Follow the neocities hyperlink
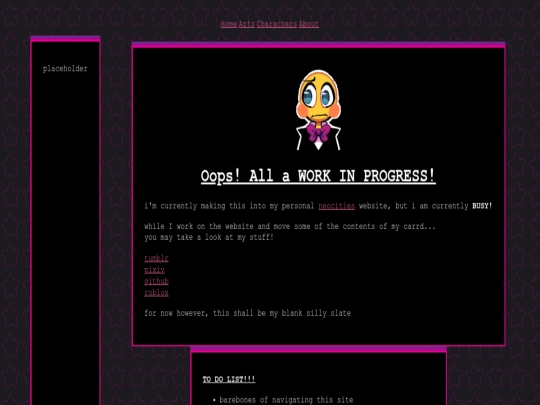The height and width of the screenshot is (405, 540). tap(336, 206)
